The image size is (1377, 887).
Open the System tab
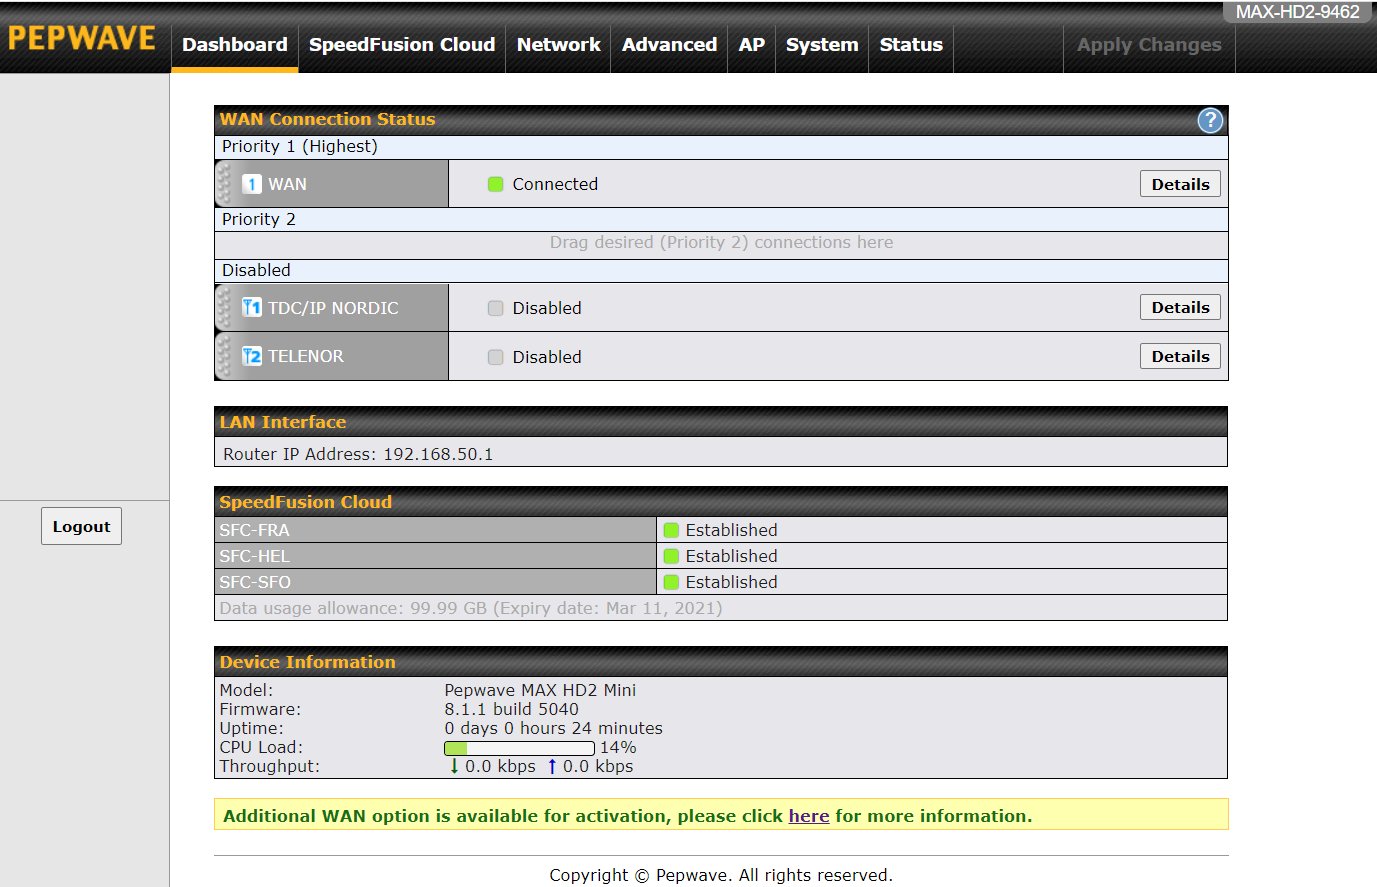click(x=822, y=45)
